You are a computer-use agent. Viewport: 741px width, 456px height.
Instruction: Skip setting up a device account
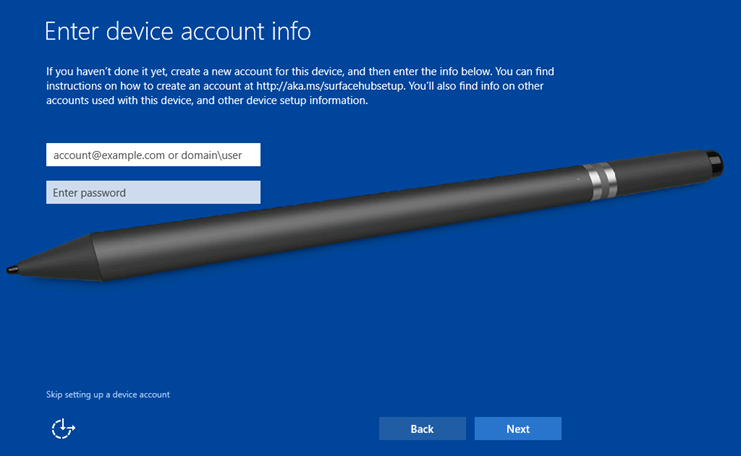[108, 395]
